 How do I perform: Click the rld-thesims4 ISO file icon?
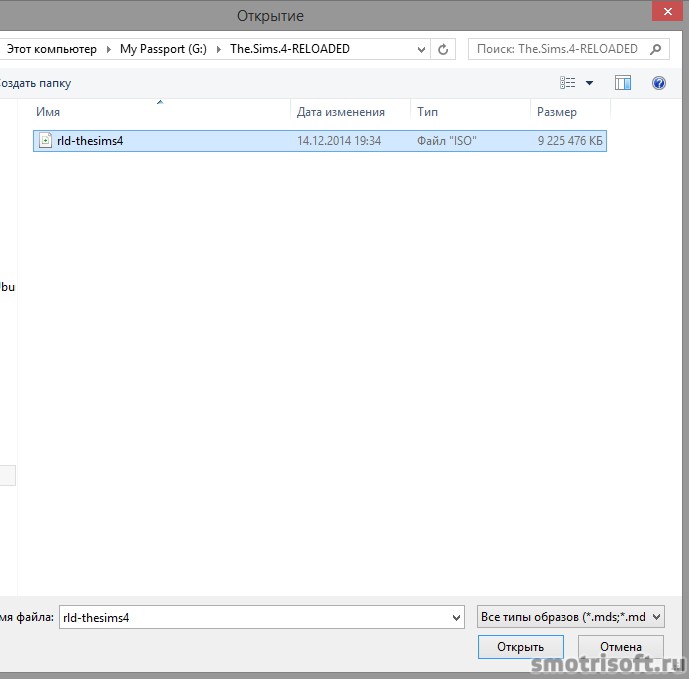click(45, 141)
